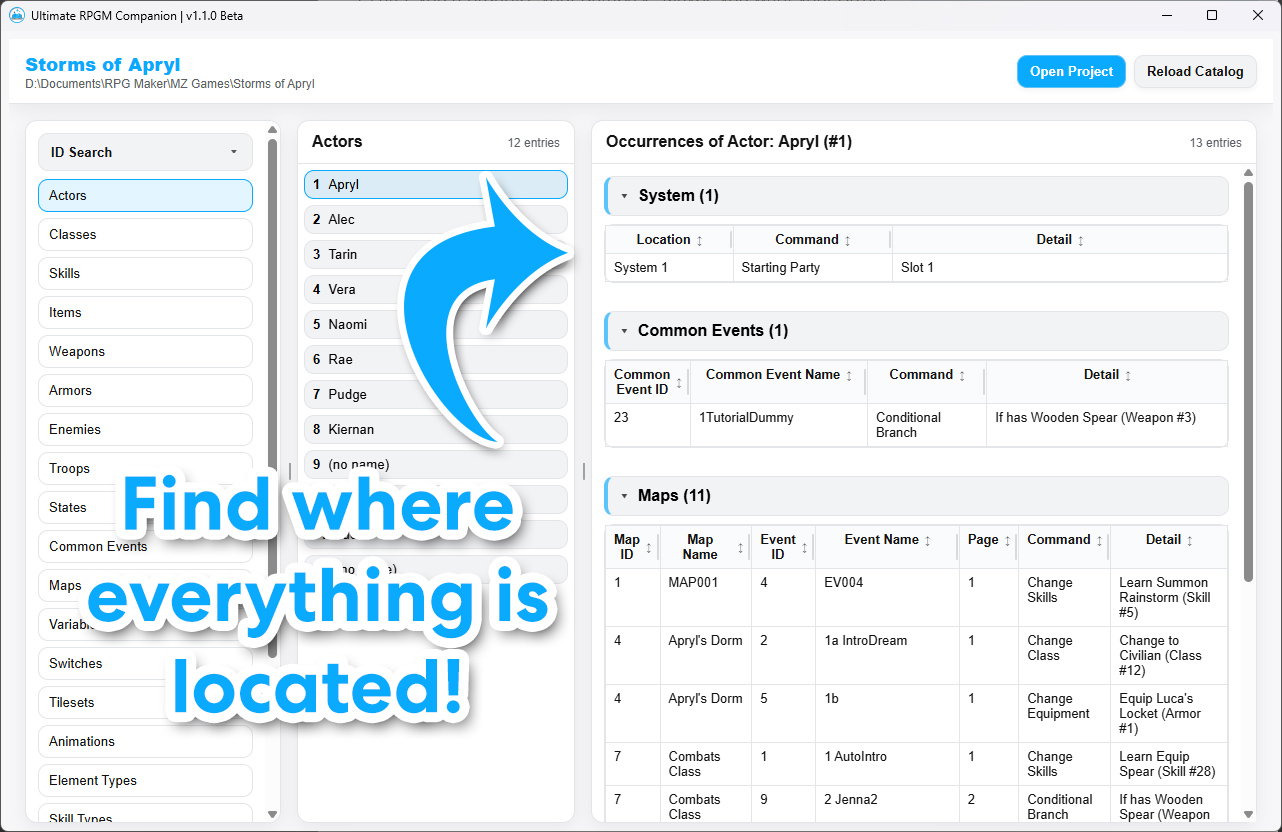Viewport: 1282px width, 832px height.
Task: Click the occurrences panel scroll-down arrow
Action: tap(1248, 814)
